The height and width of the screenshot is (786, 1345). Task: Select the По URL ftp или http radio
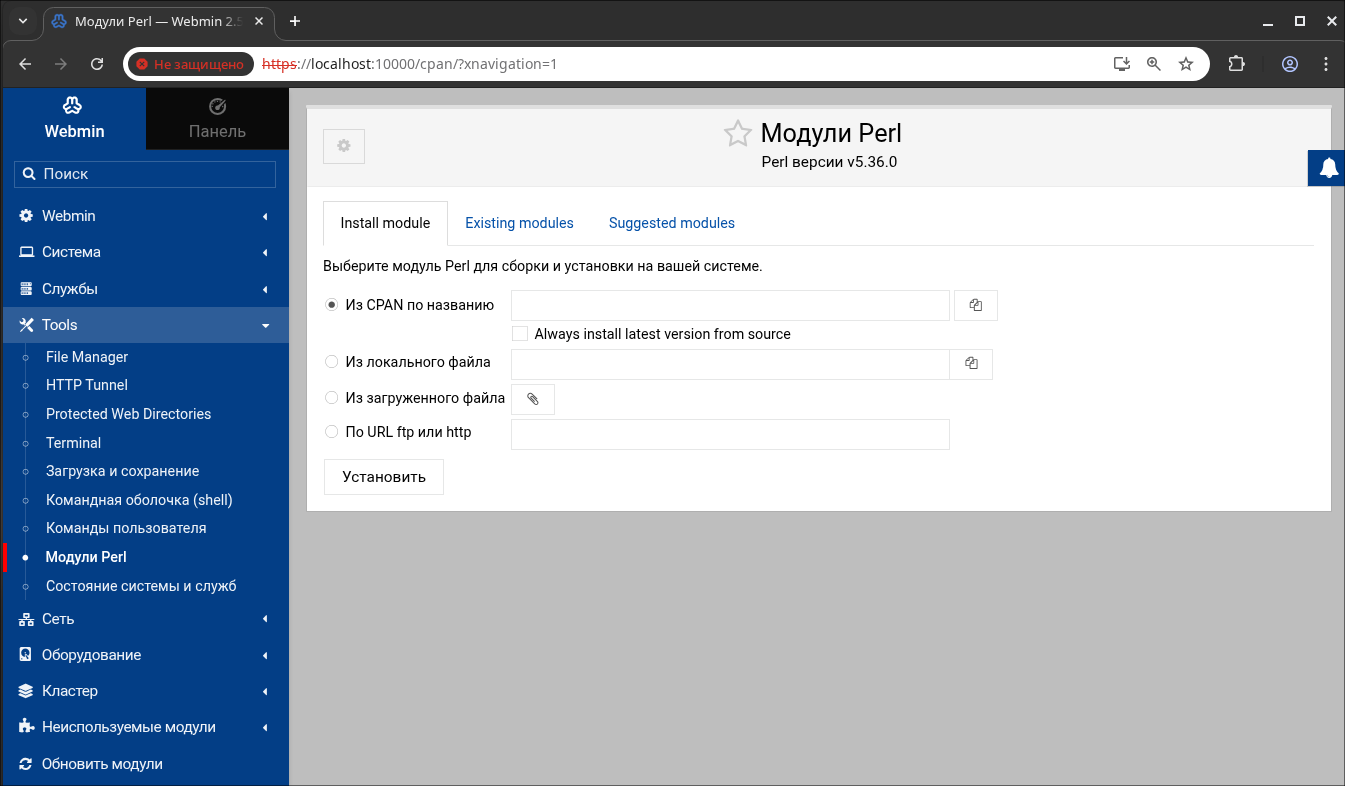tap(332, 432)
